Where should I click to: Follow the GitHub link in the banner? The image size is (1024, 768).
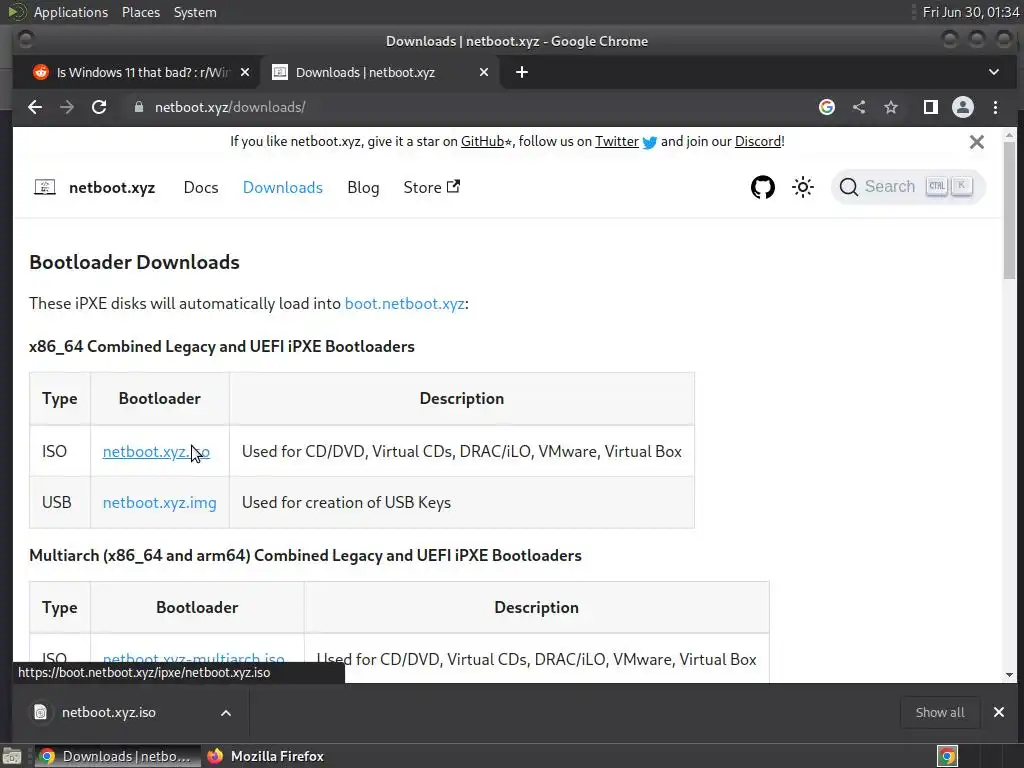tap(483, 142)
